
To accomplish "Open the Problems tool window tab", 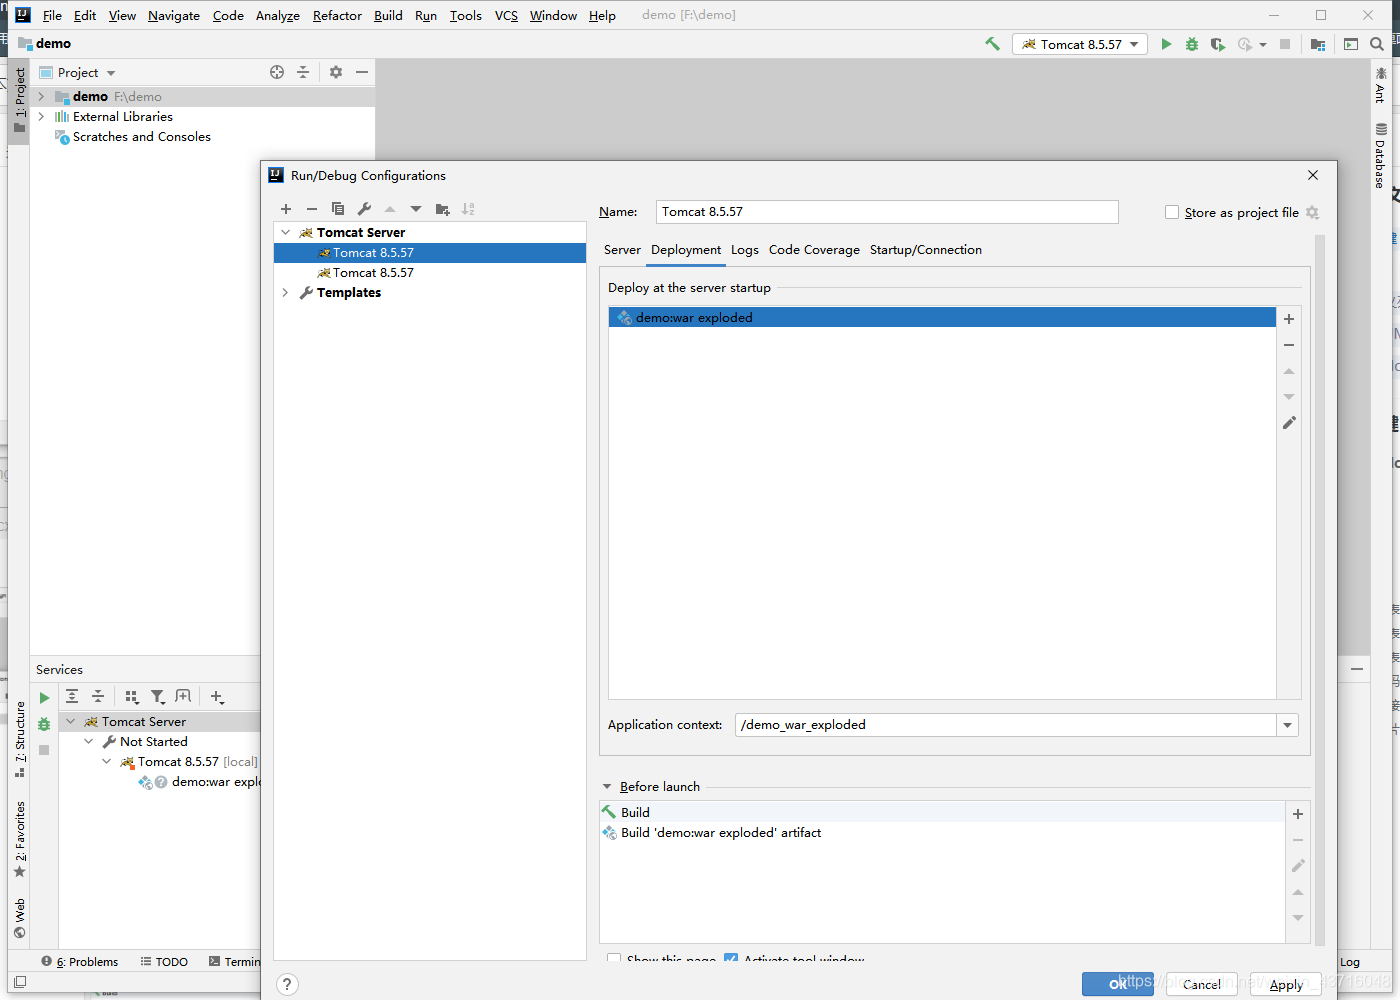I will click(x=80, y=962).
